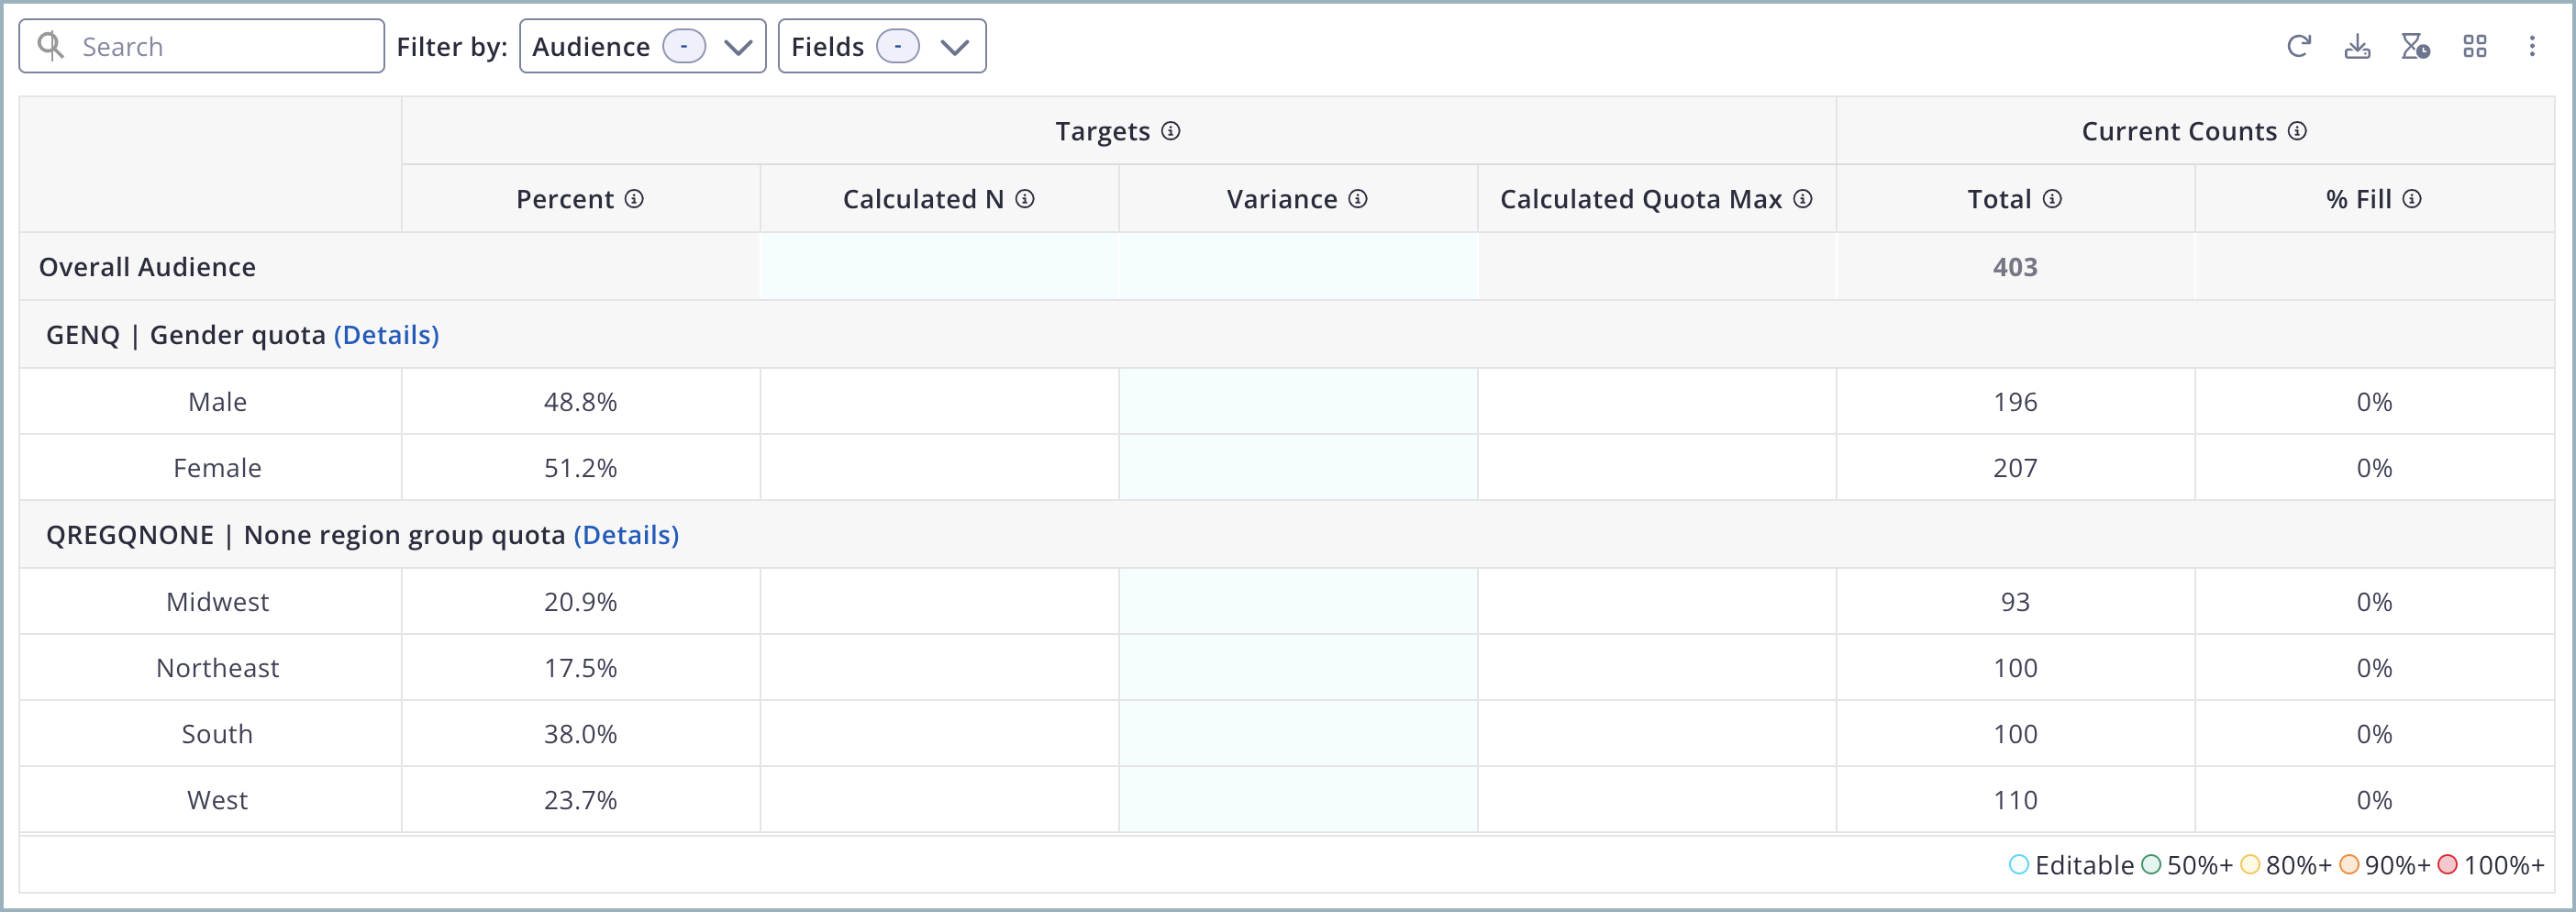Click the info icon next to Current Counts
Image resolution: width=2576 pixels, height=912 pixels.
pyautogui.click(x=2298, y=131)
